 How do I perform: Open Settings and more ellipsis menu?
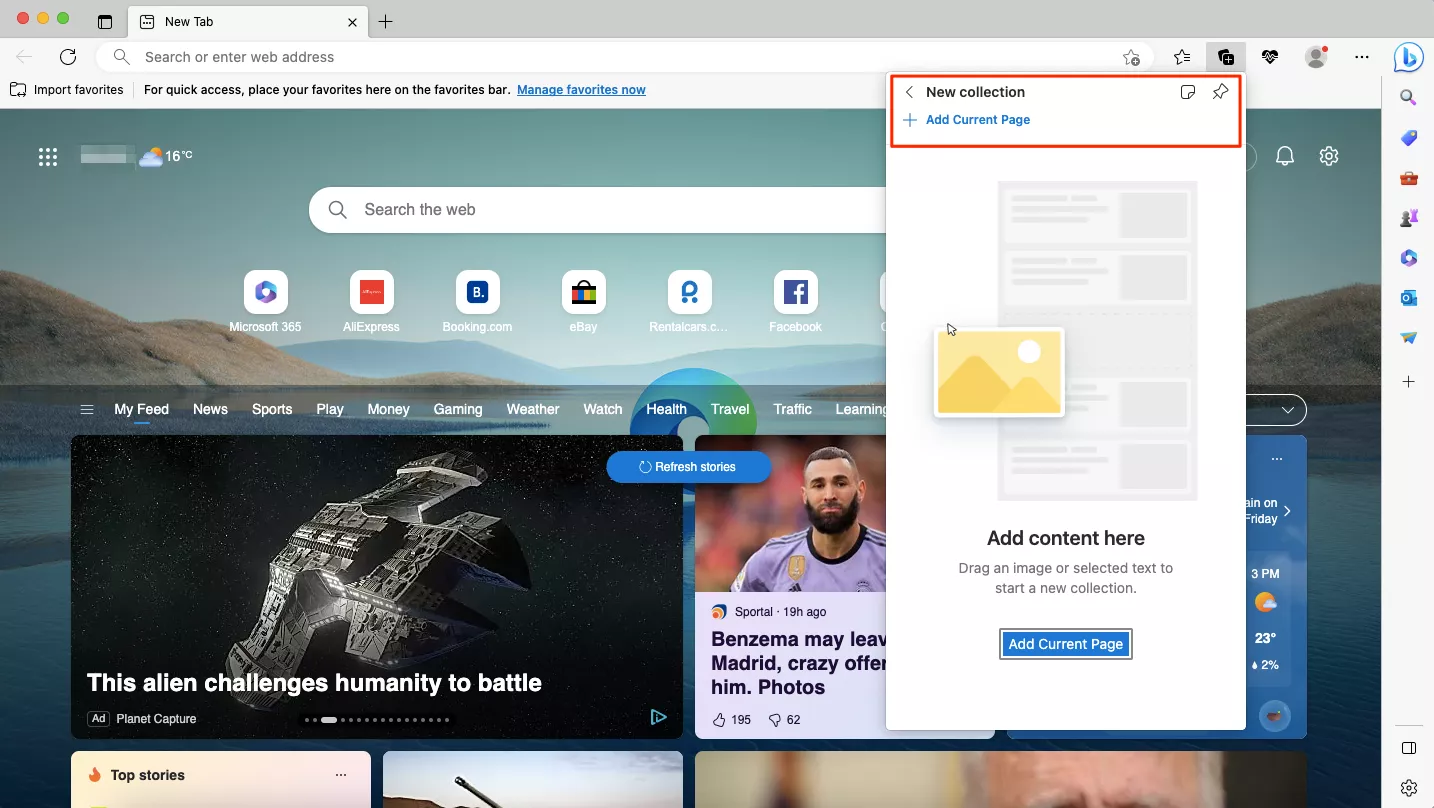coord(1362,57)
